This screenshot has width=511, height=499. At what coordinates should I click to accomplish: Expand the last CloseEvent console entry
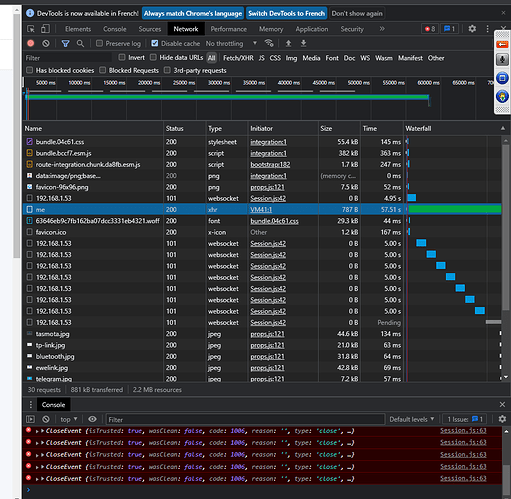37,479
